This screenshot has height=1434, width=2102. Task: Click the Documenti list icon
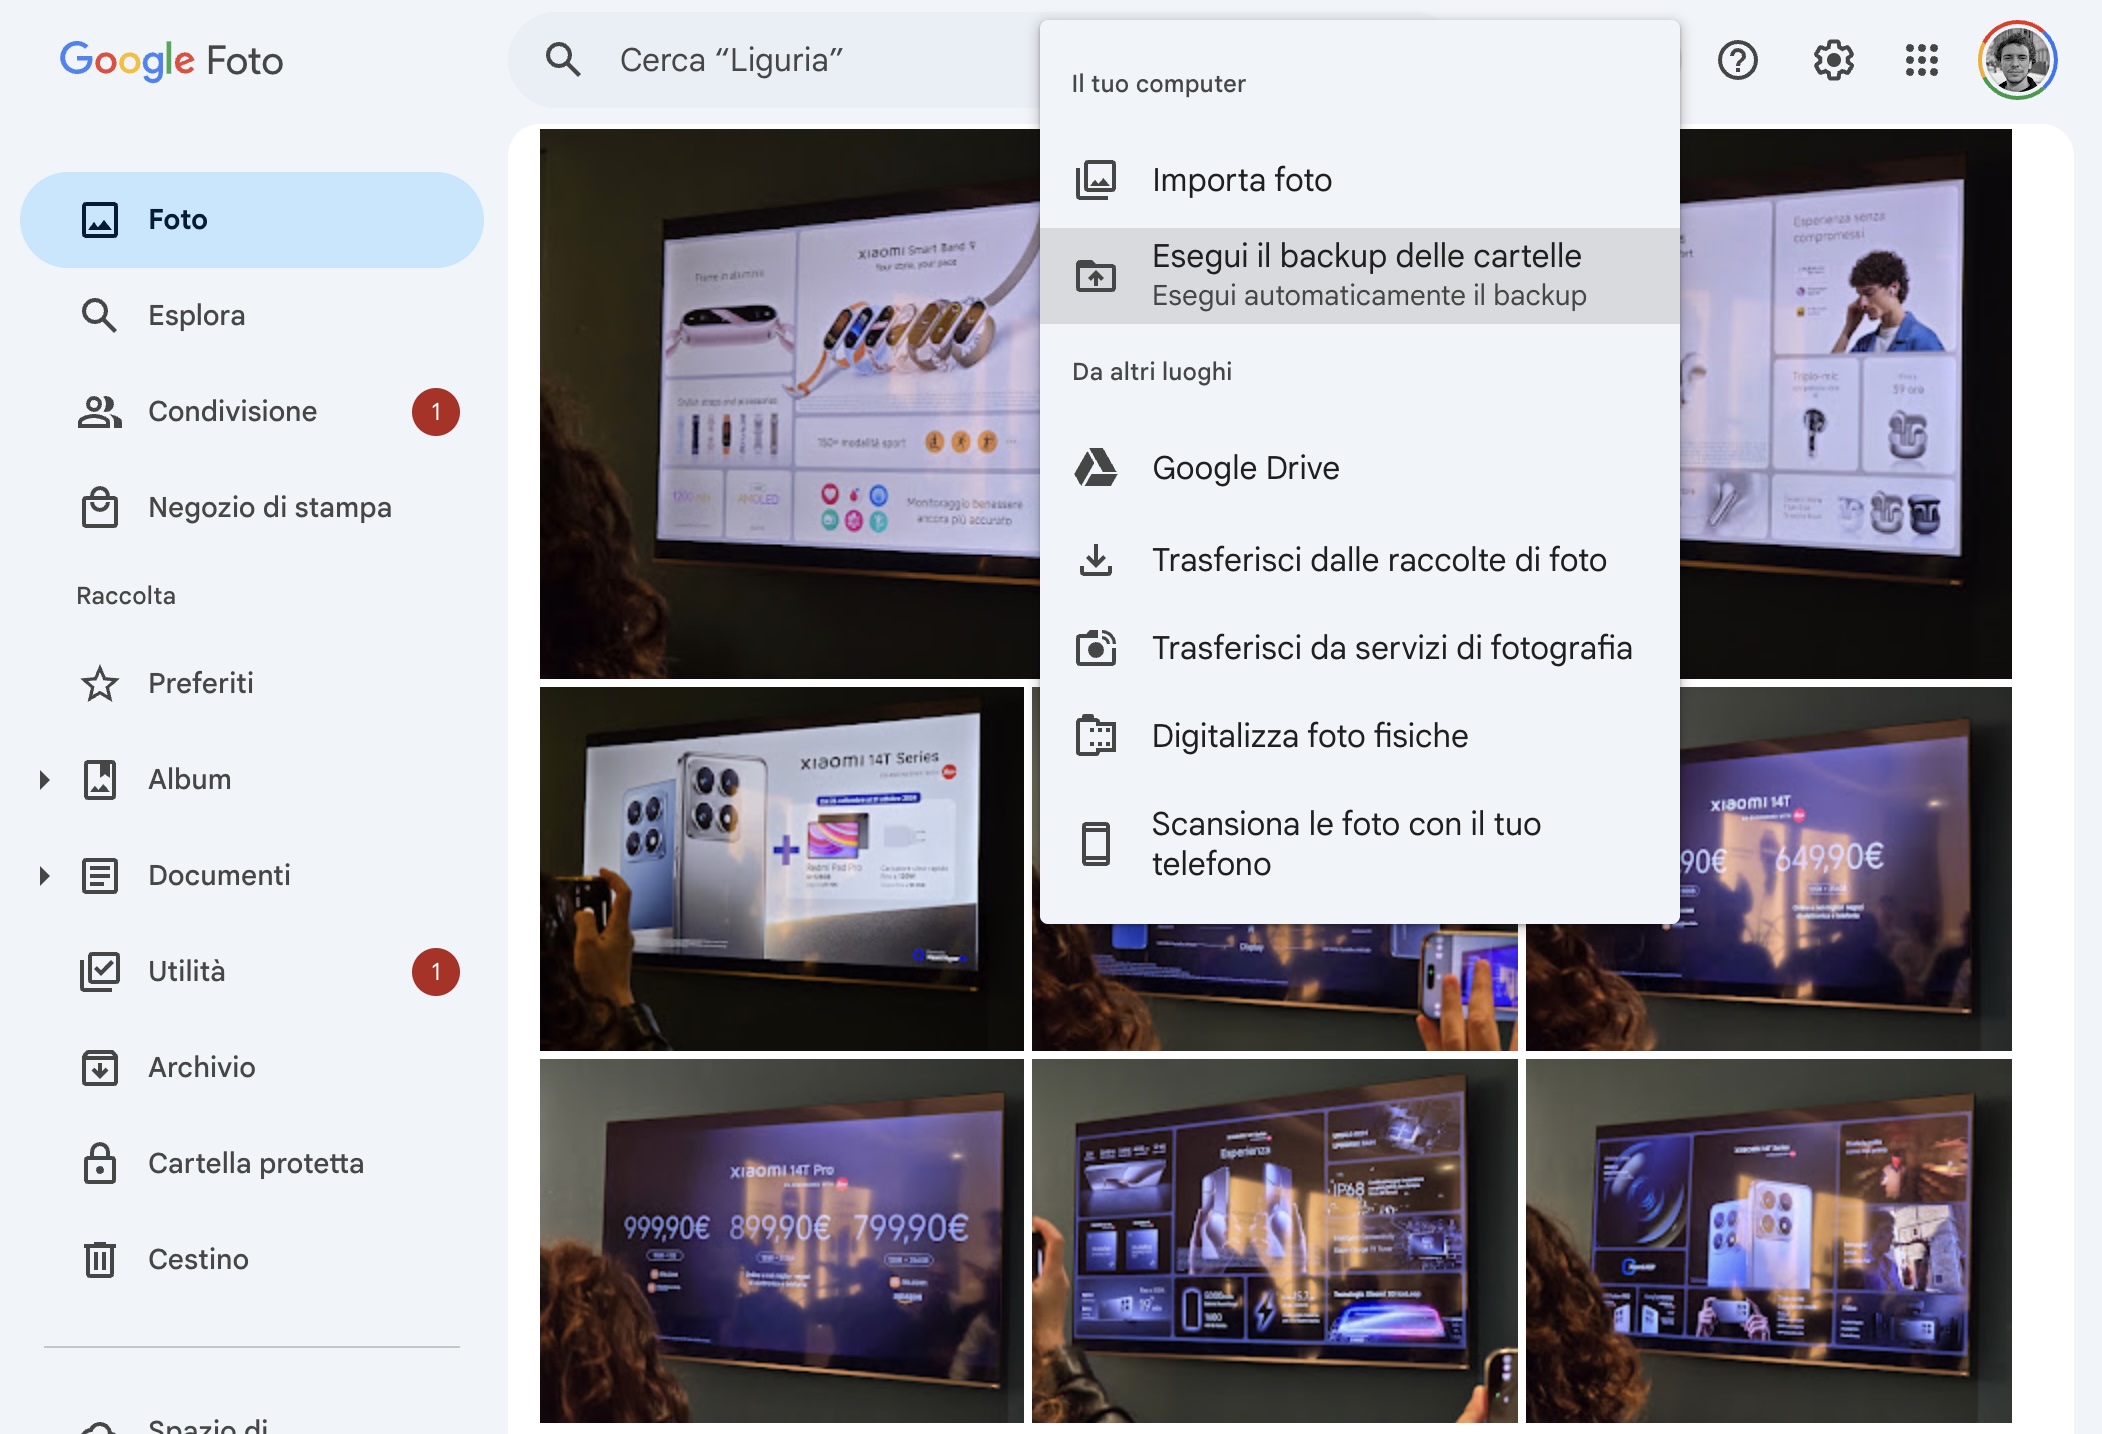100,876
